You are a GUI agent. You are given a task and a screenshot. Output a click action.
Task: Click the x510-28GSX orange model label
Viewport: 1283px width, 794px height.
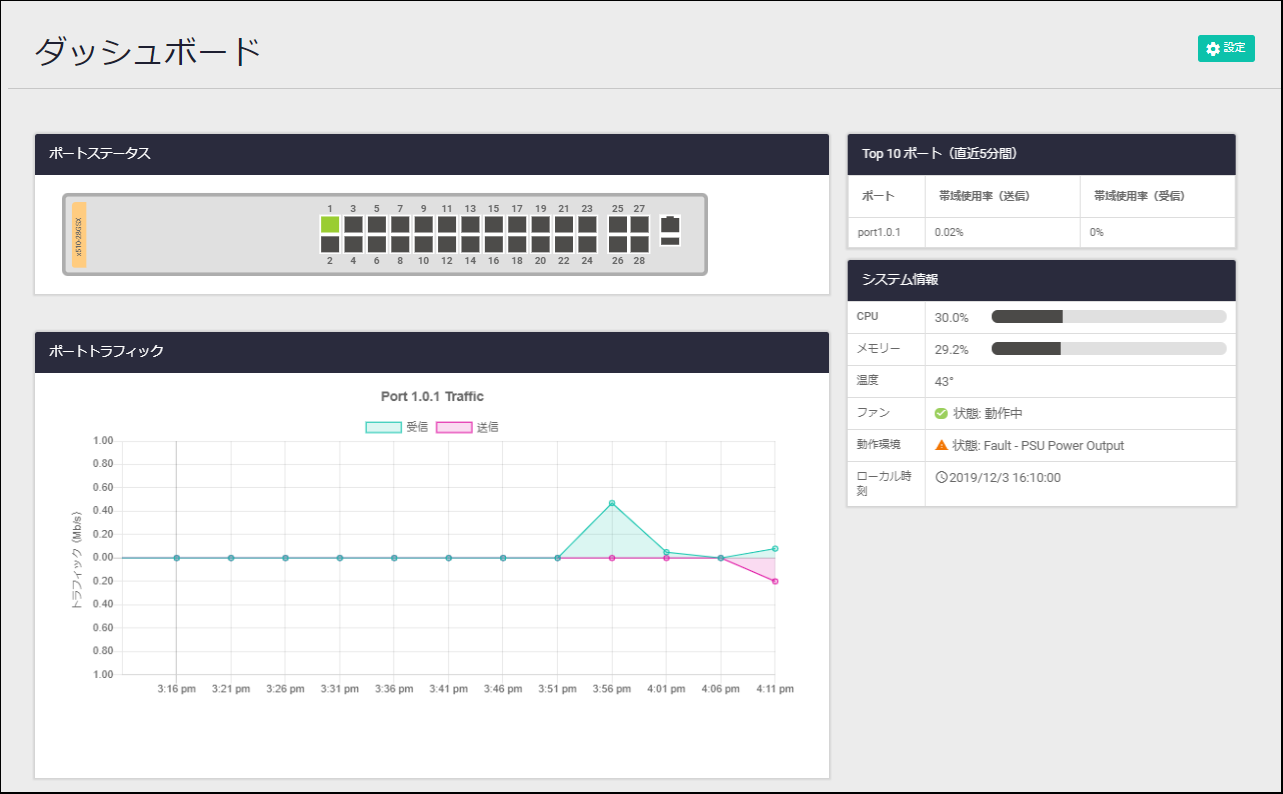79,235
